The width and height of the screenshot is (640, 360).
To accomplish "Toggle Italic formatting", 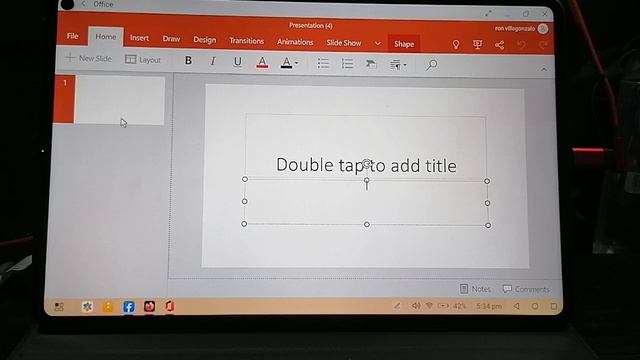I will pos(213,61).
